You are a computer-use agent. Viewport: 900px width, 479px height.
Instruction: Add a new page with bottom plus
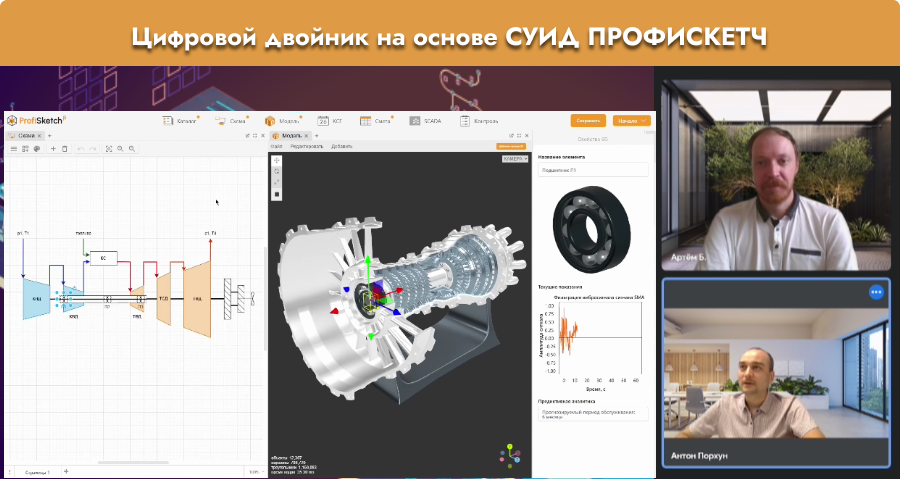click(x=66, y=472)
